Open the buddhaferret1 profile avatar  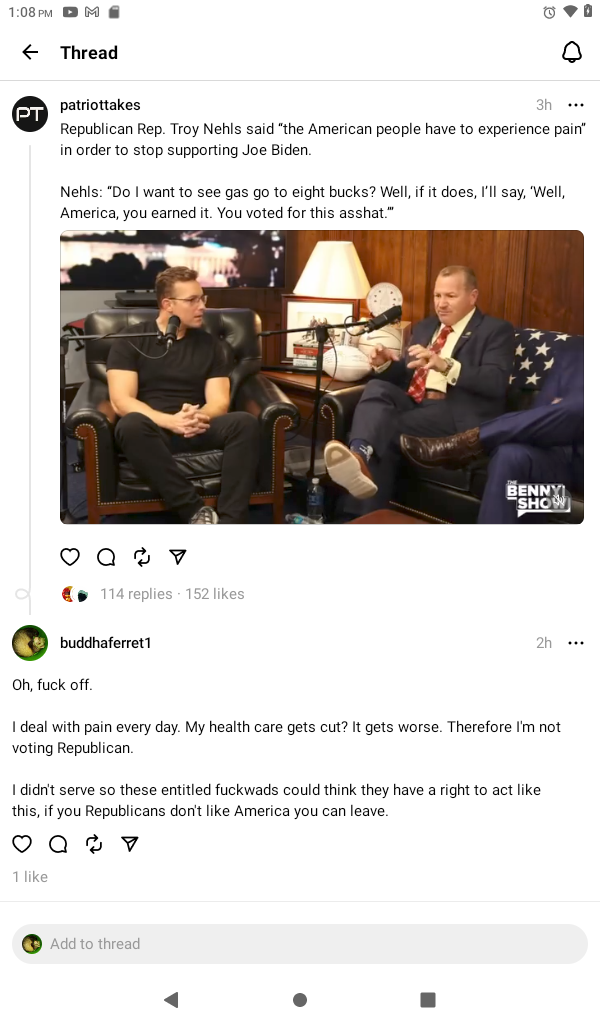click(30, 643)
